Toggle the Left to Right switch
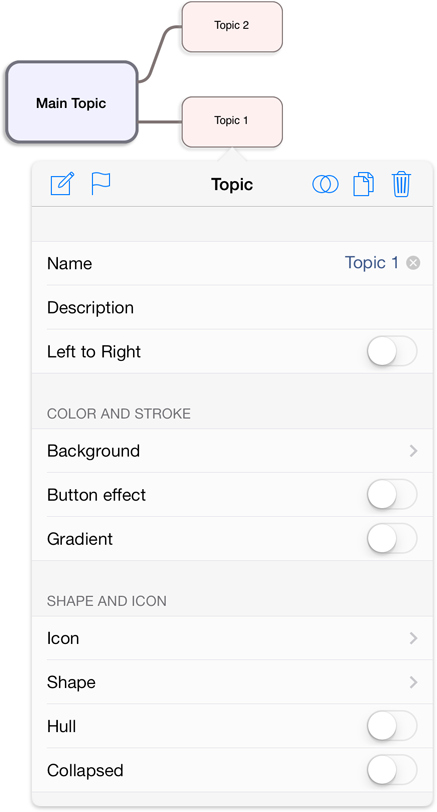This screenshot has height=812, width=437. pyautogui.click(x=392, y=352)
